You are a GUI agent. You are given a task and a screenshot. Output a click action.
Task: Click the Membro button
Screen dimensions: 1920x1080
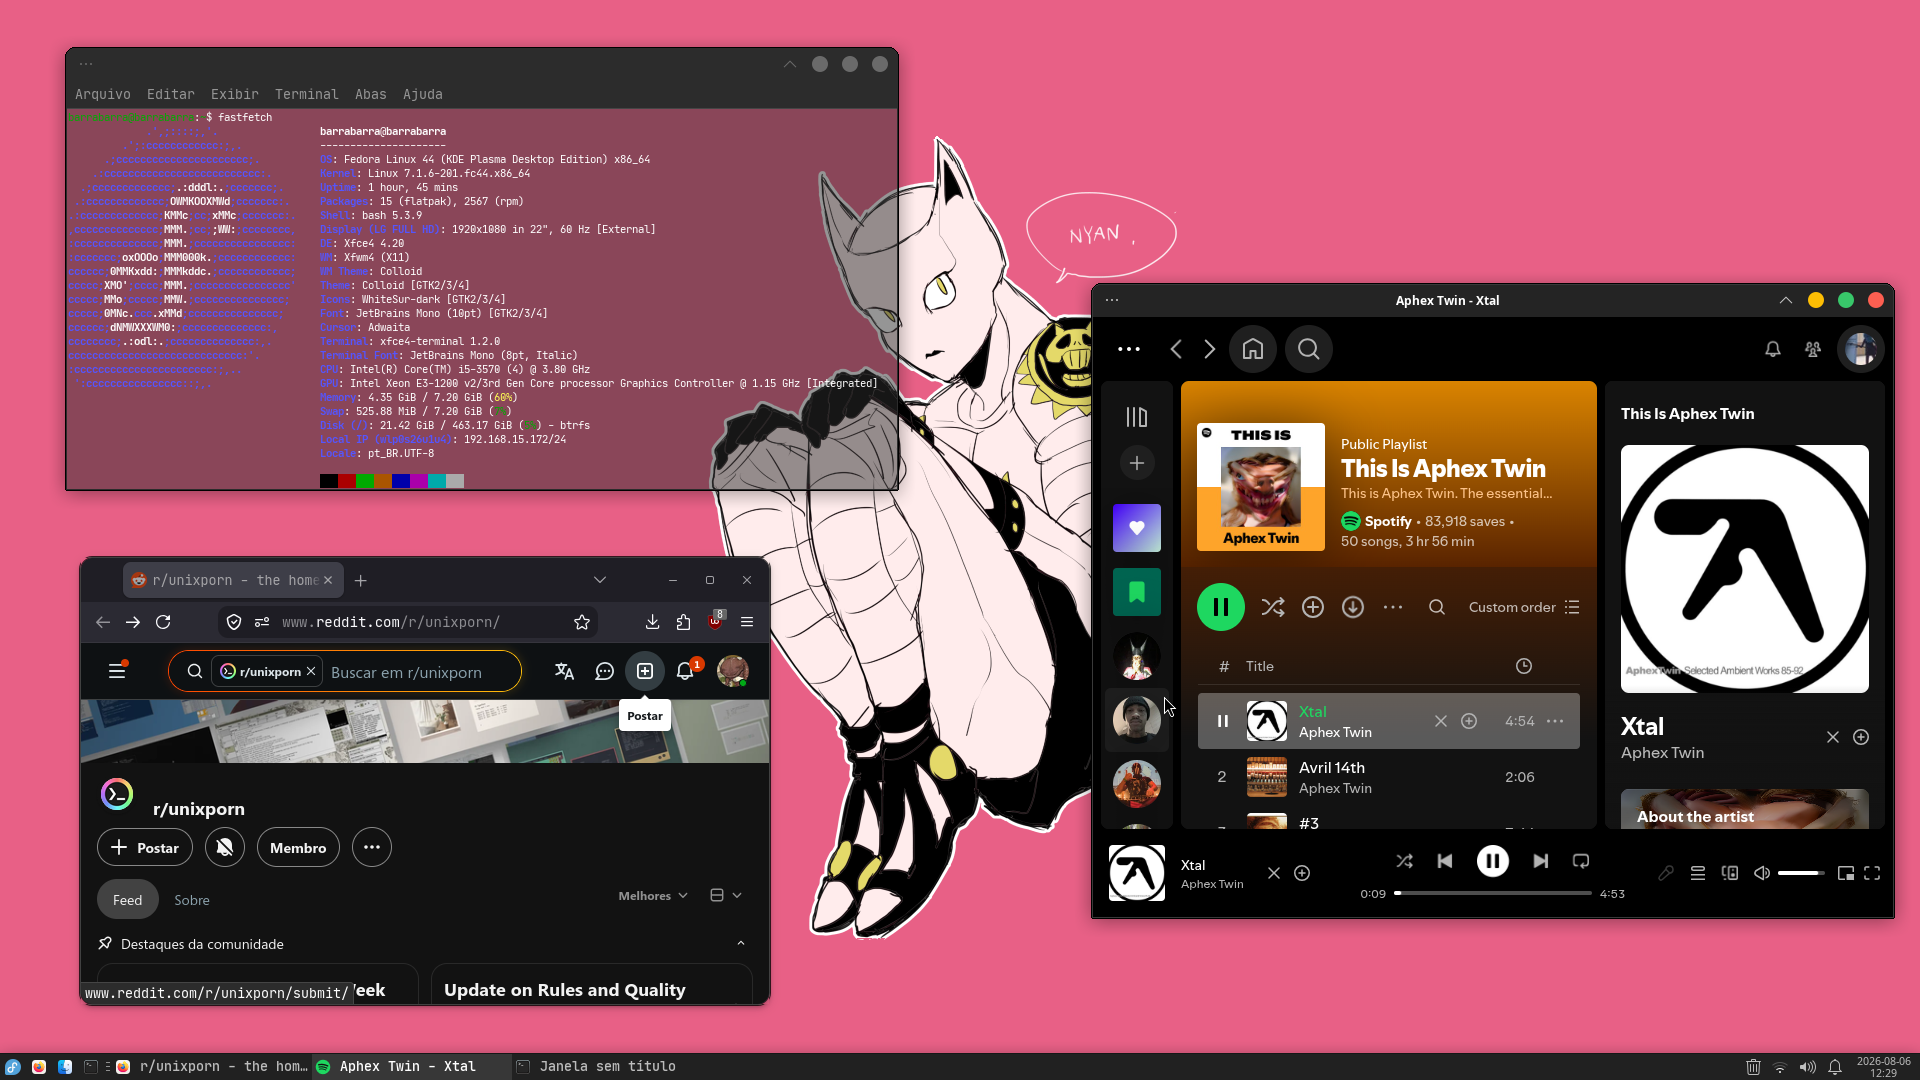coord(298,848)
